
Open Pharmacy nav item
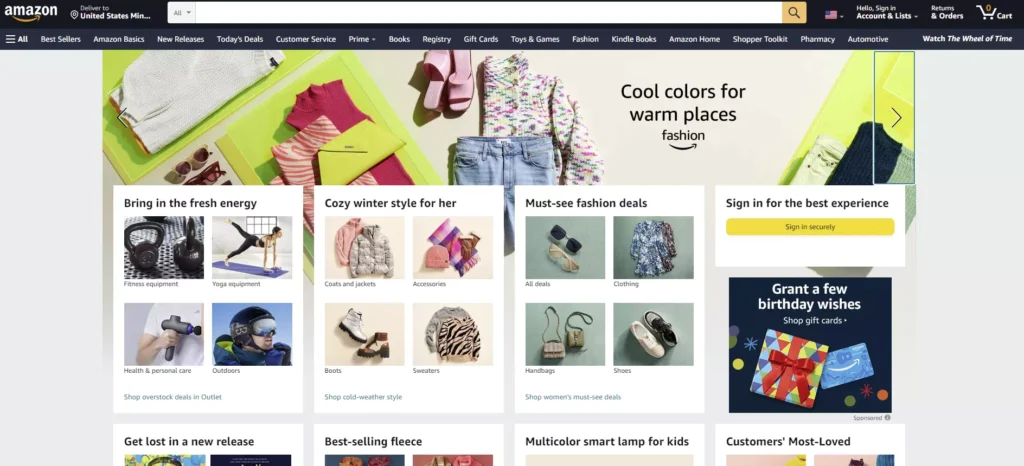coord(818,39)
